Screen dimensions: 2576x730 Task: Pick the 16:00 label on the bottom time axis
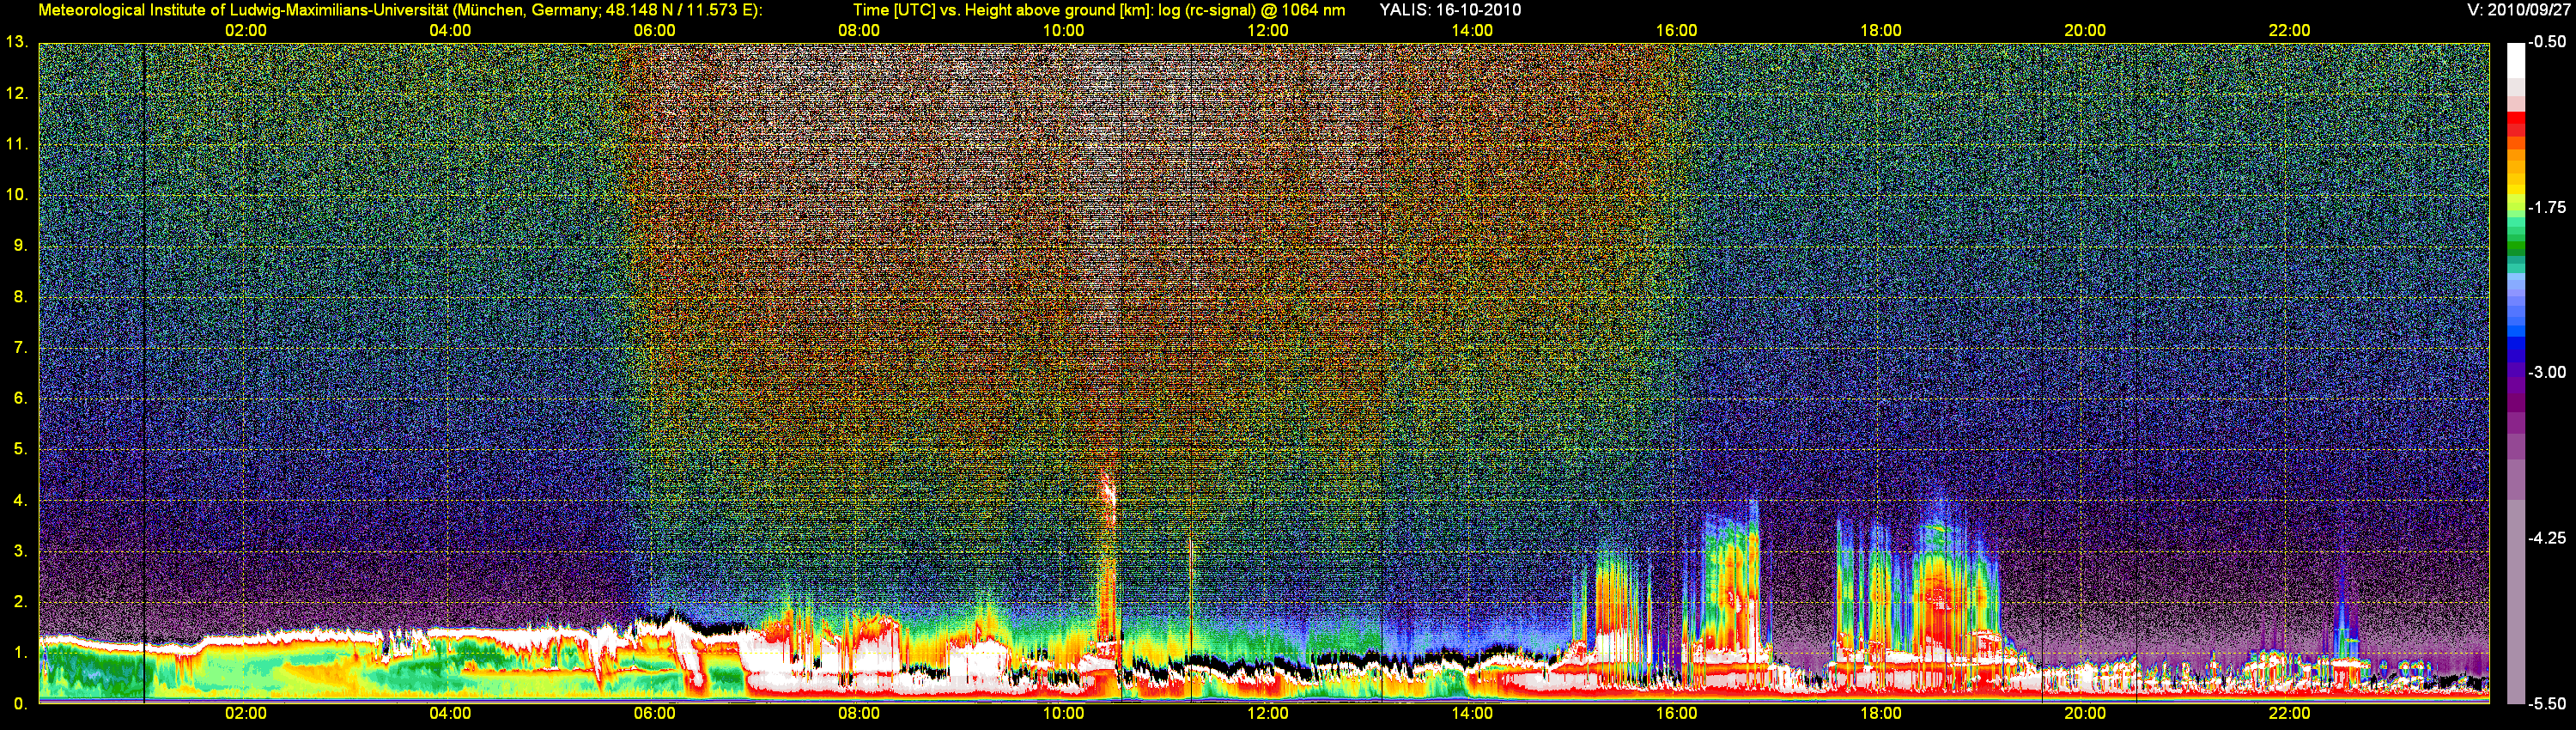coord(1676,713)
